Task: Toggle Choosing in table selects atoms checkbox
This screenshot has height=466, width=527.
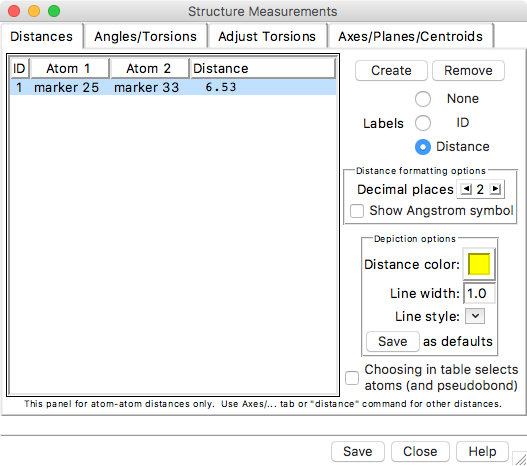Action: pos(352,378)
